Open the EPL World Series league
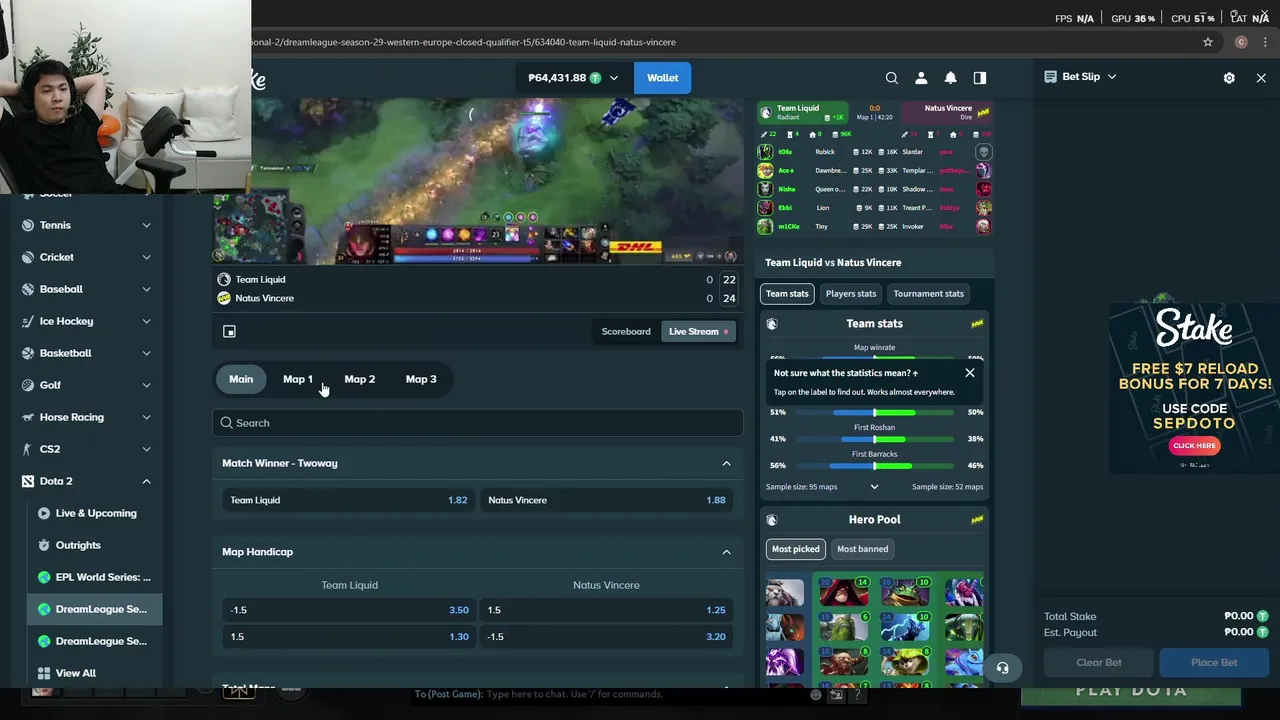 [x=95, y=577]
